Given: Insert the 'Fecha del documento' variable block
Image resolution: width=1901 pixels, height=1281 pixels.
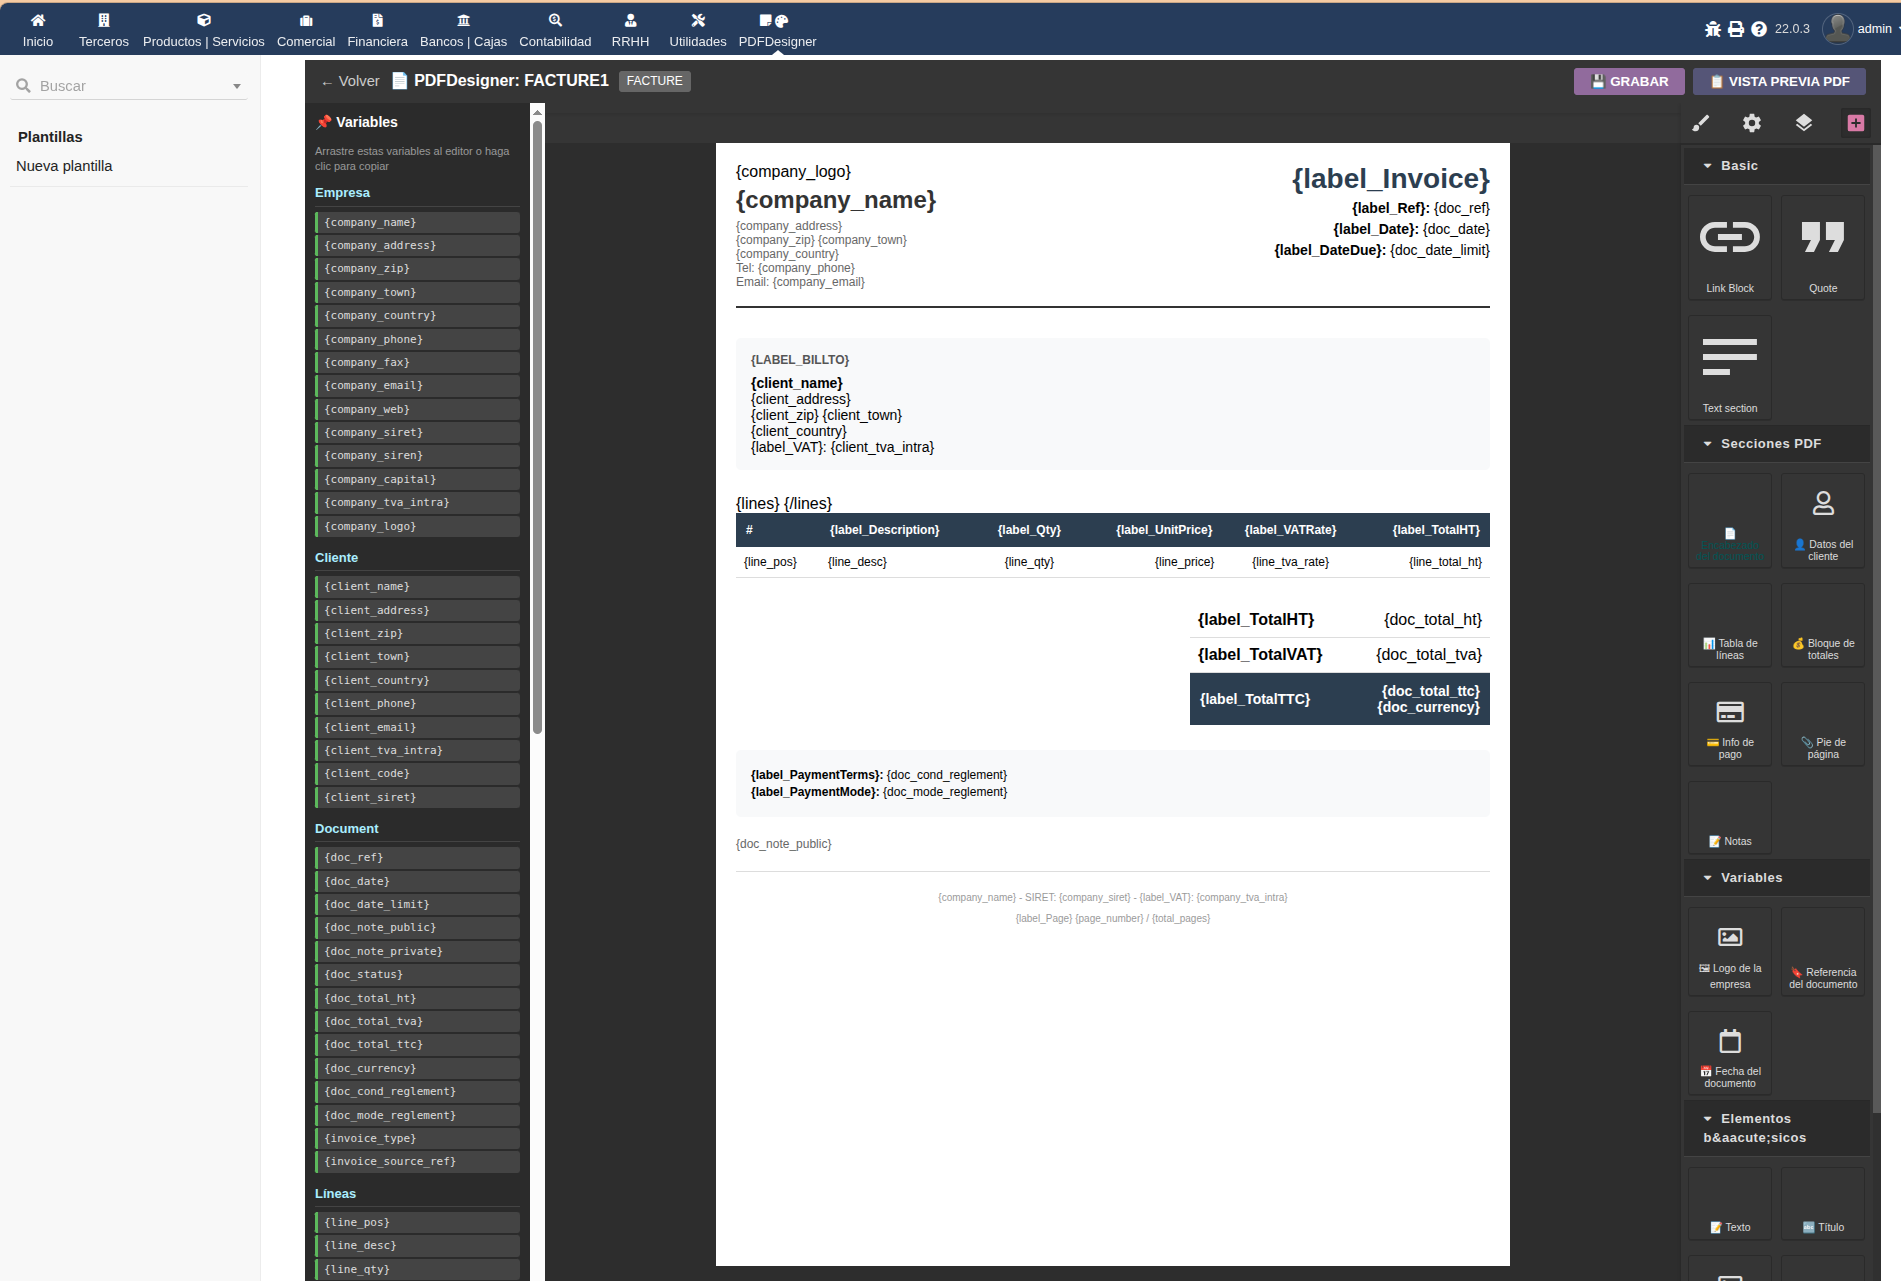Looking at the screenshot, I should pos(1729,1052).
